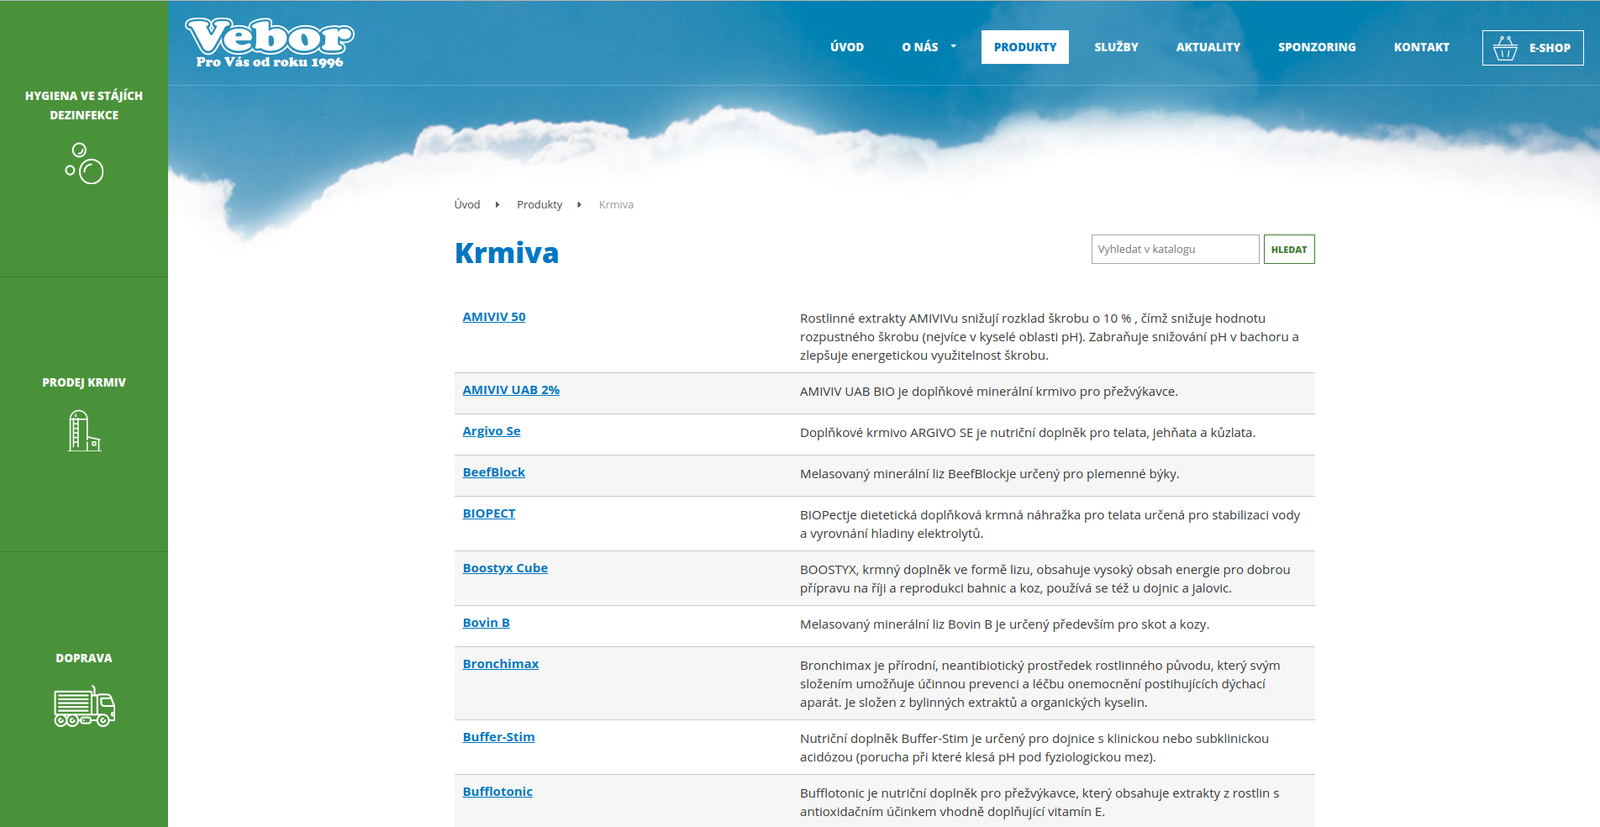Click the disinfection bubbles icon
This screenshot has height=827, width=1600.
(84, 164)
